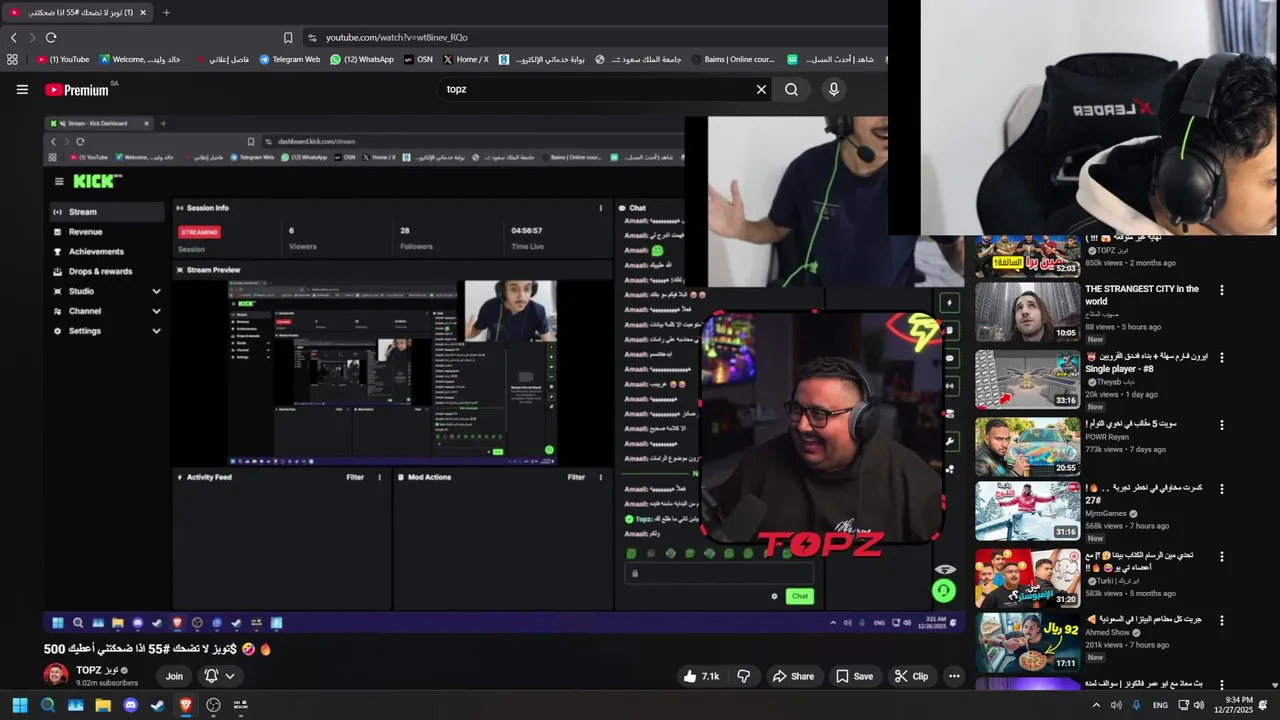Open the '(1) YouTube' bookmark
The width and height of the screenshot is (1280, 720).
(x=63, y=59)
